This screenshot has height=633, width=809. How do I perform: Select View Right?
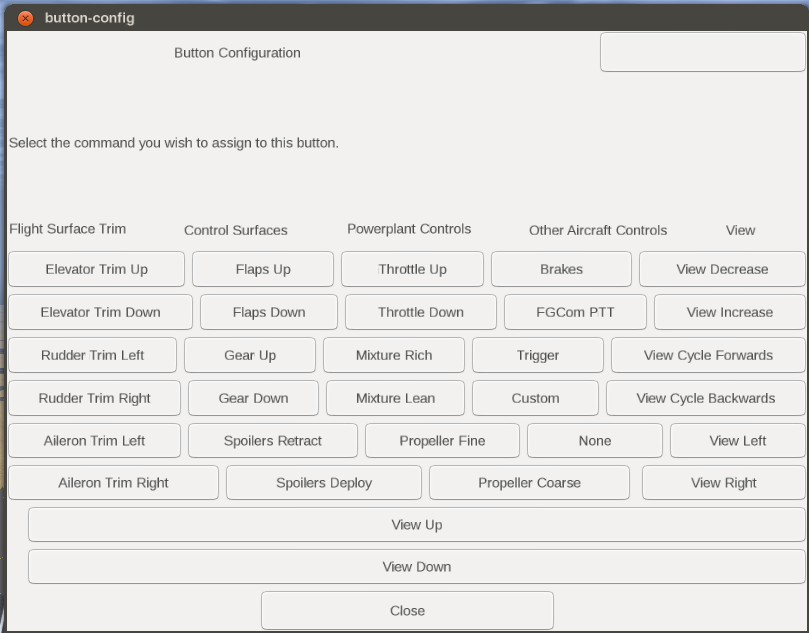click(x=724, y=482)
